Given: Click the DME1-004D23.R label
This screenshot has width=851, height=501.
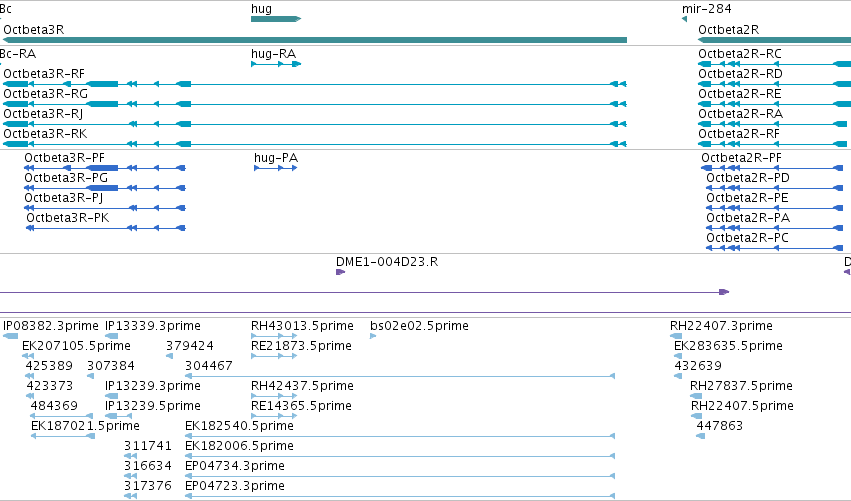Looking at the screenshot, I should click(387, 262).
